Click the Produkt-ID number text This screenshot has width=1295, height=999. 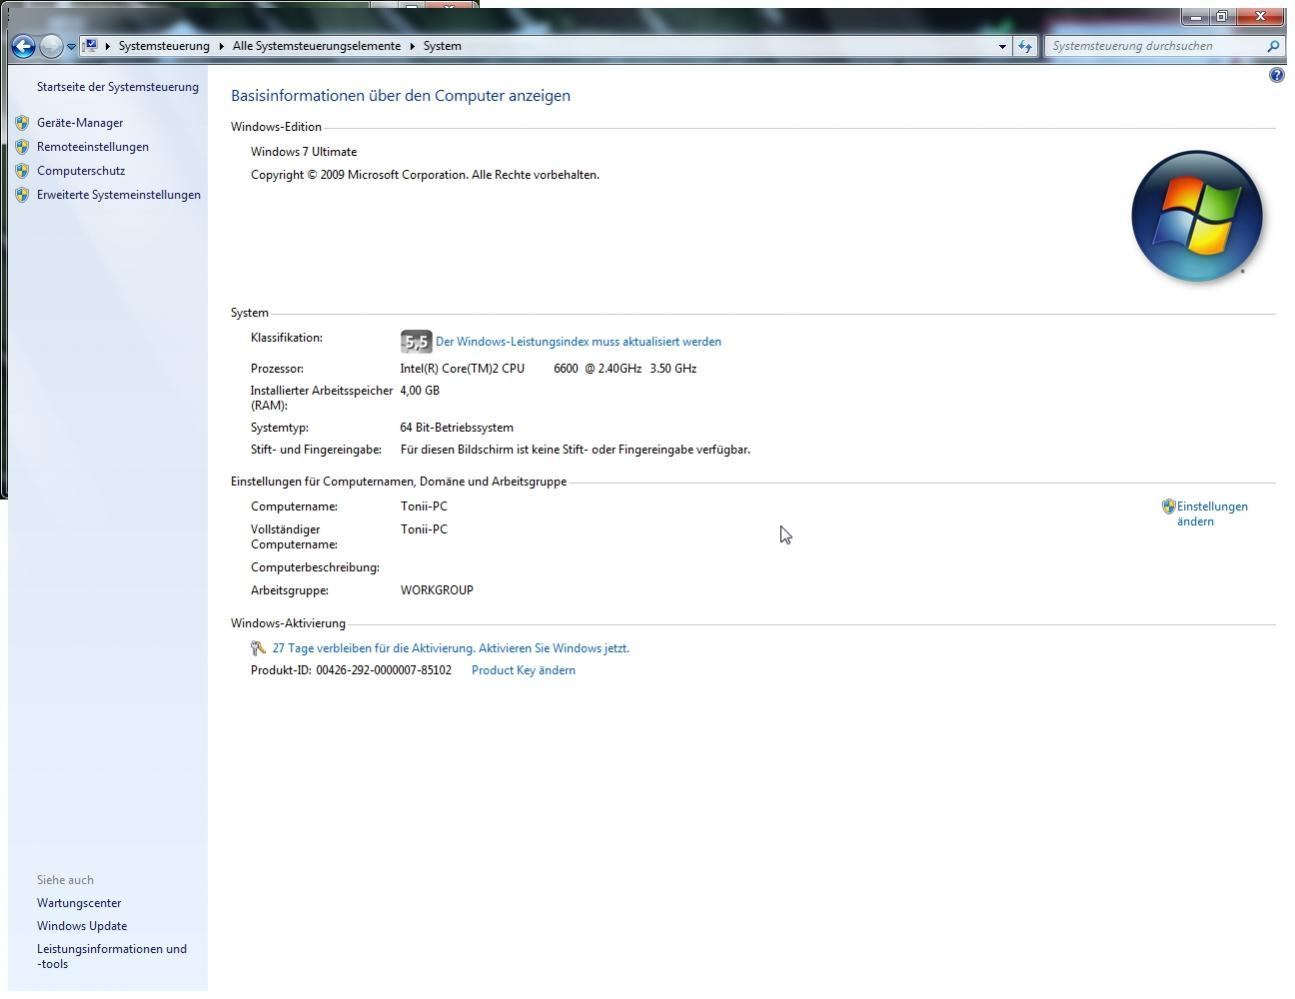384,671
